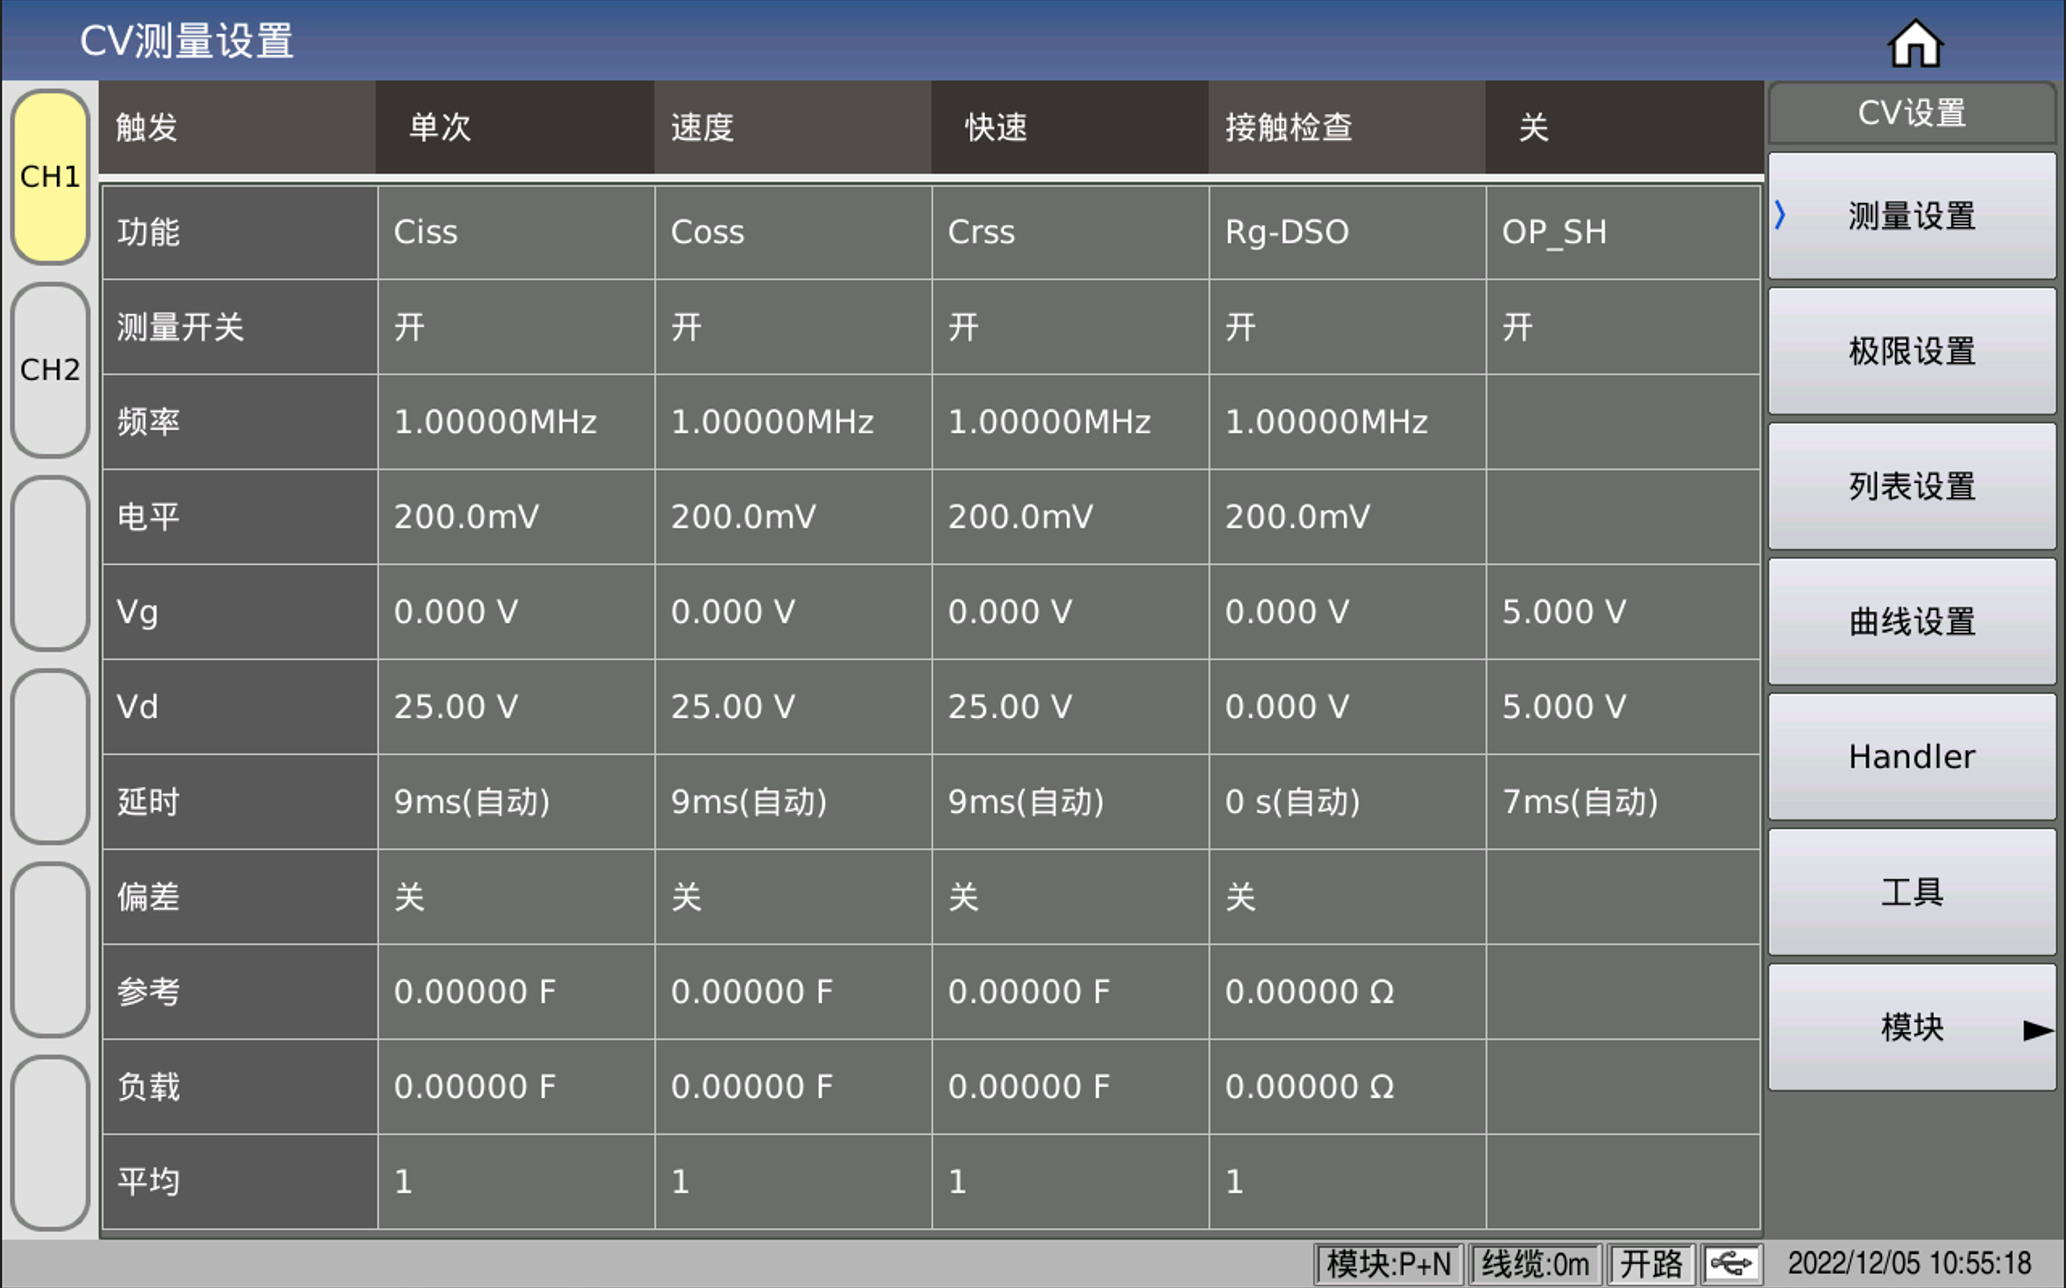Click the Home icon to return home

(1917, 41)
